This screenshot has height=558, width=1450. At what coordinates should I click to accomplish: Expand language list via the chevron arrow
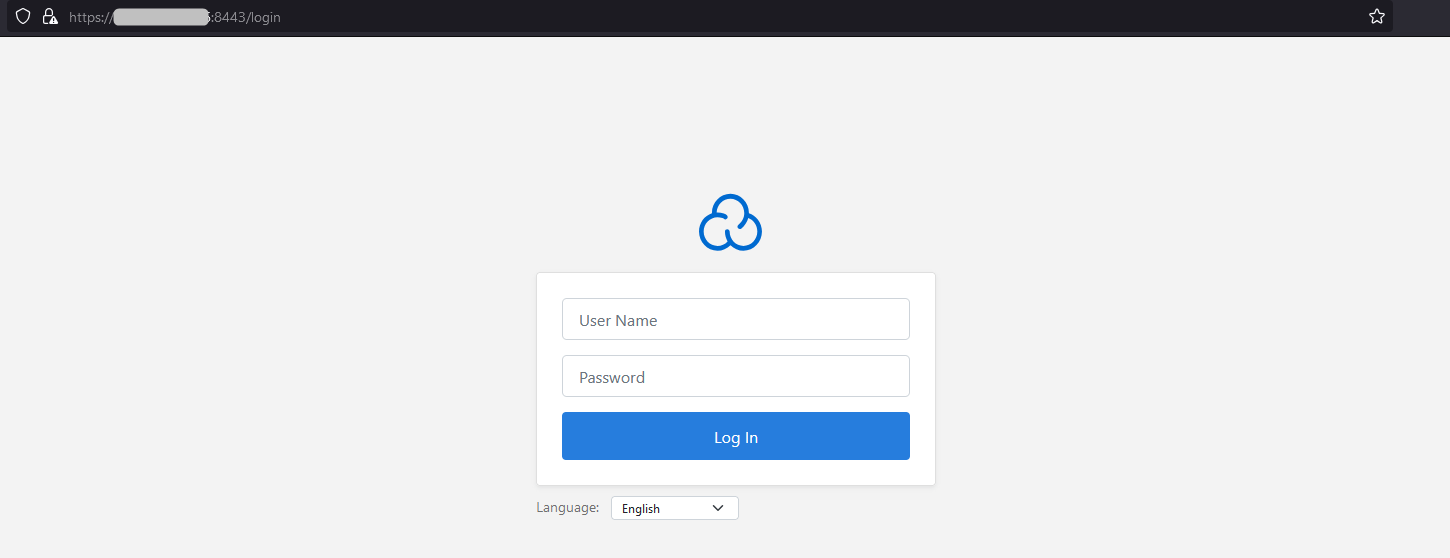click(x=718, y=508)
